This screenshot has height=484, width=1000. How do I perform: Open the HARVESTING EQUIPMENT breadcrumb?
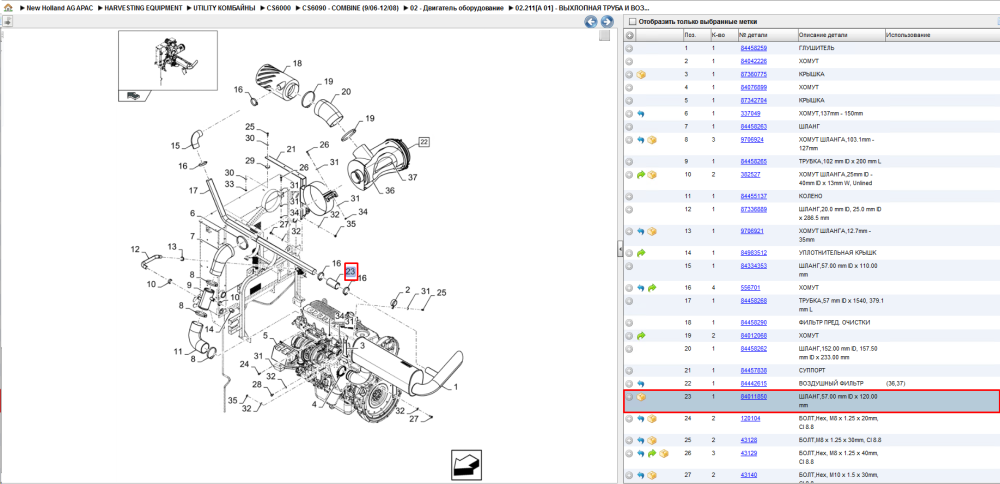pyautogui.click(x=144, y=8)
